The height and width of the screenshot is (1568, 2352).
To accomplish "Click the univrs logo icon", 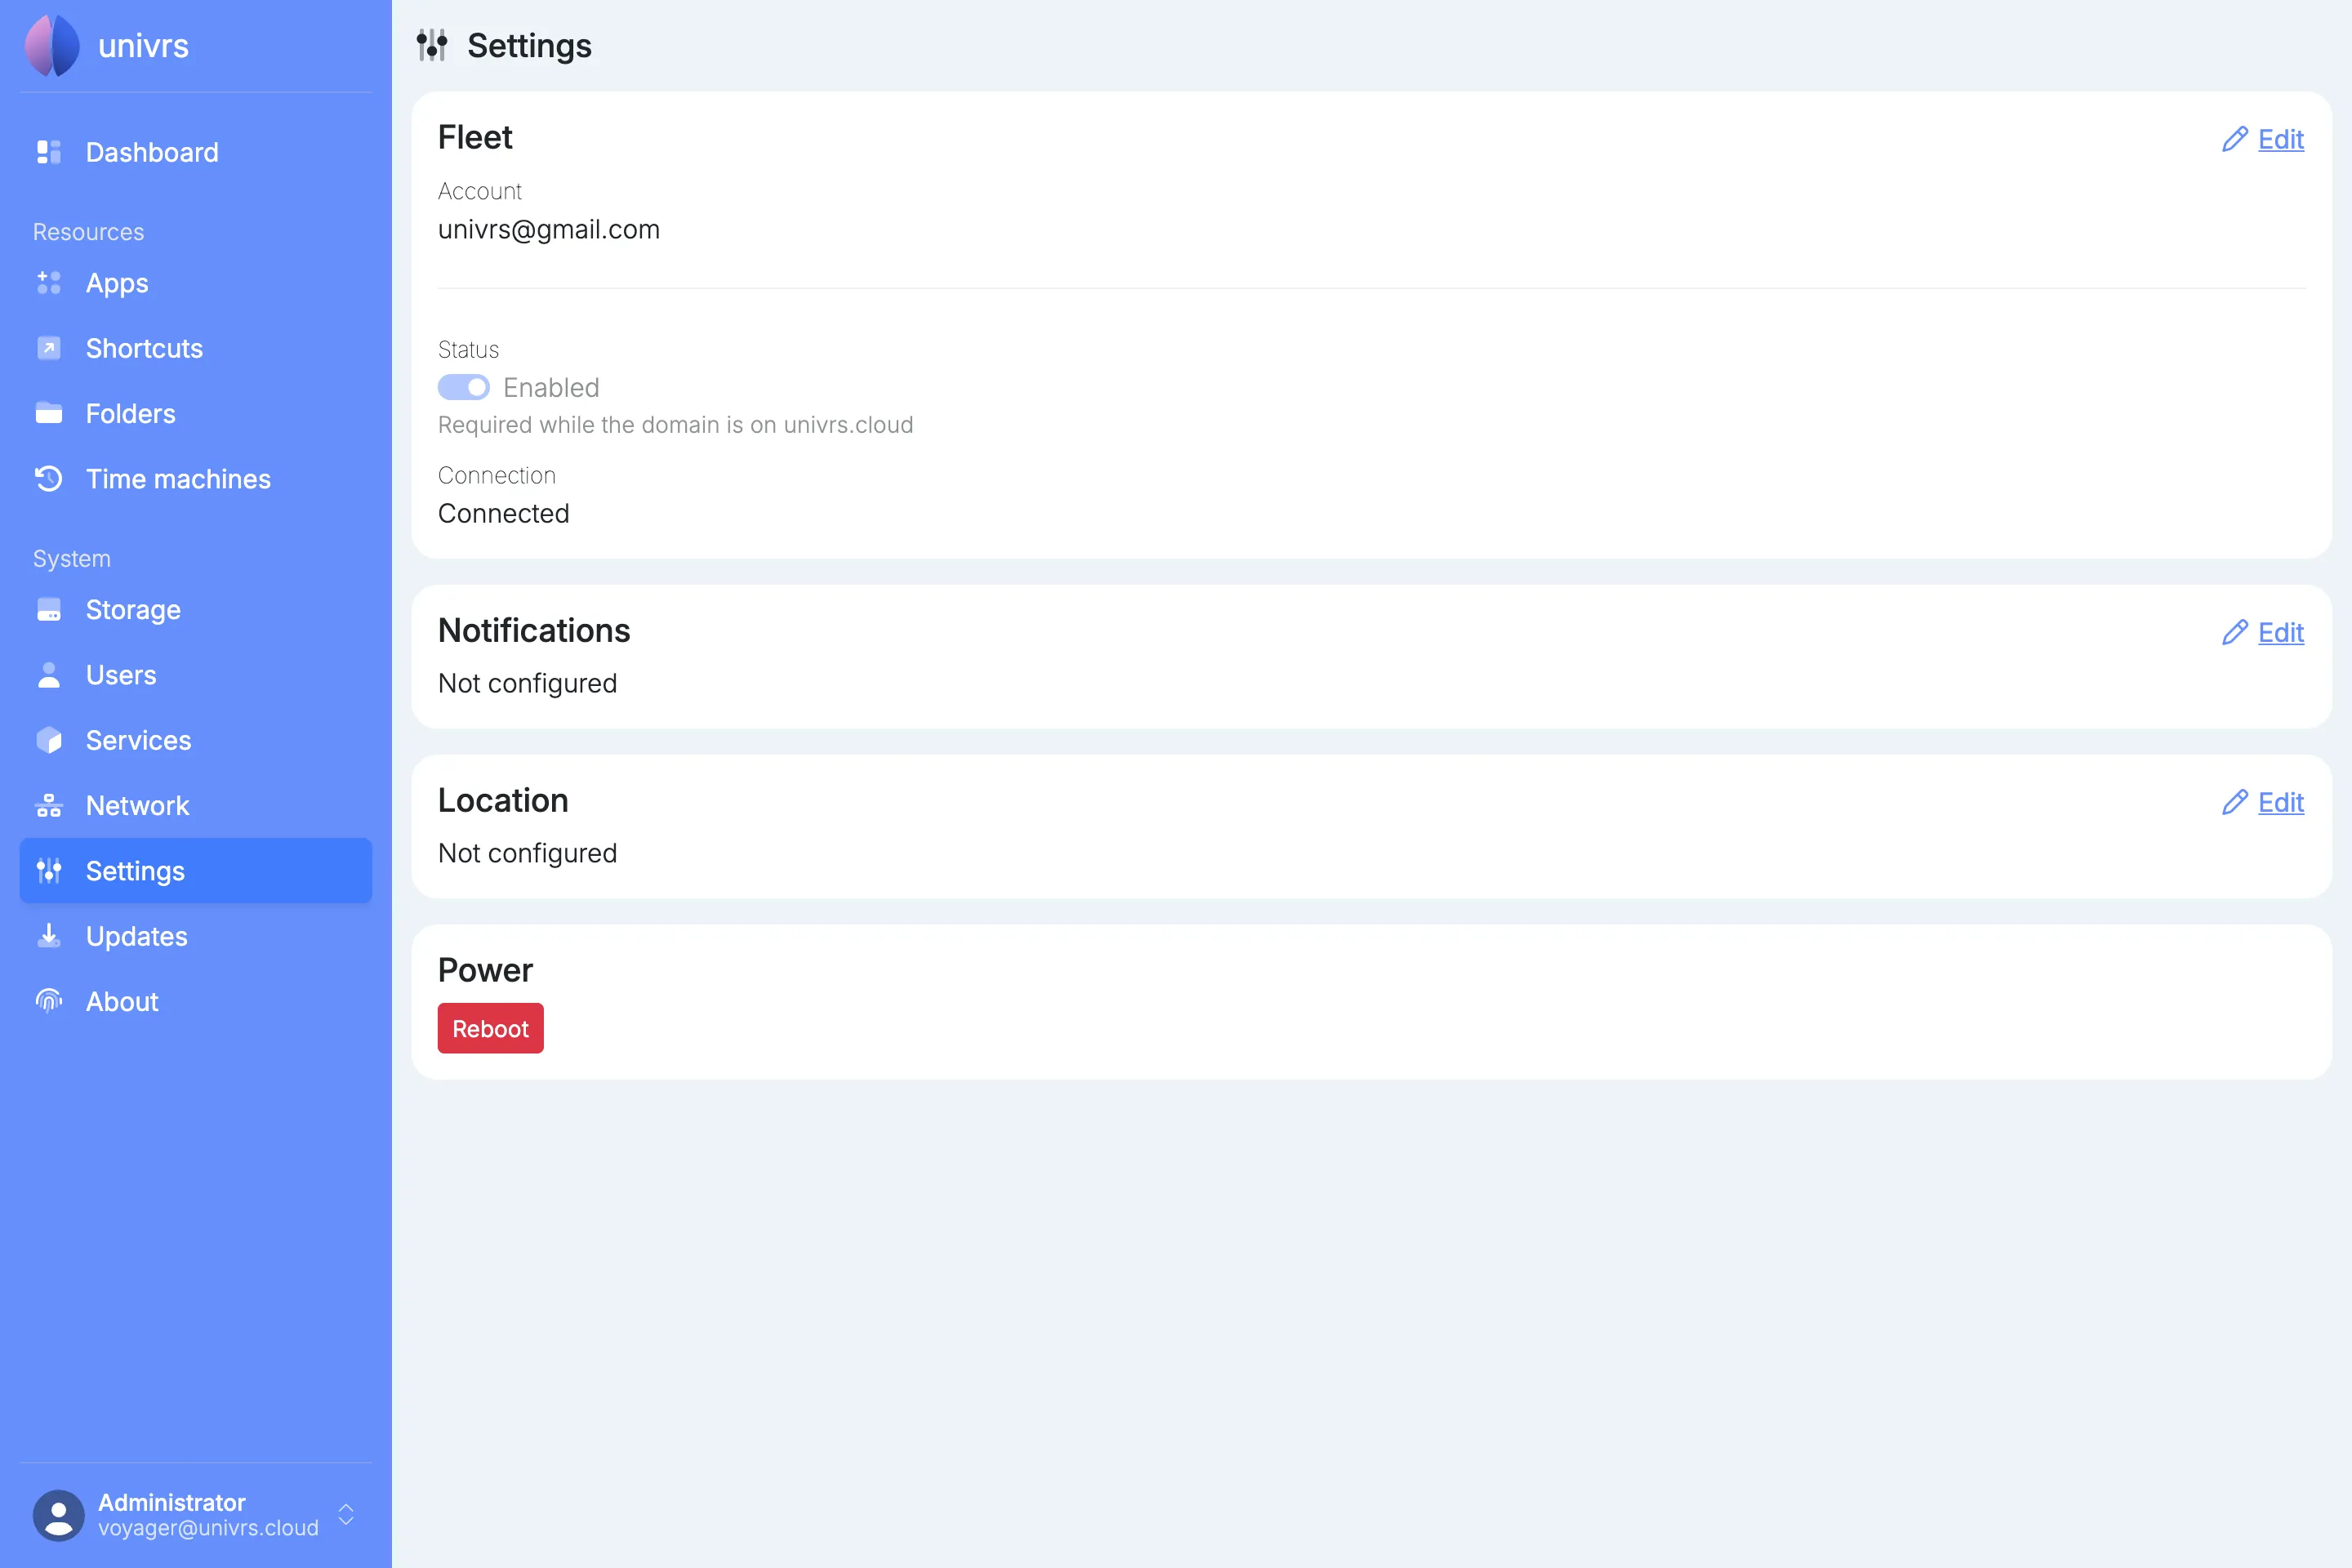I will pyautogui.click(x=52, y=46).
